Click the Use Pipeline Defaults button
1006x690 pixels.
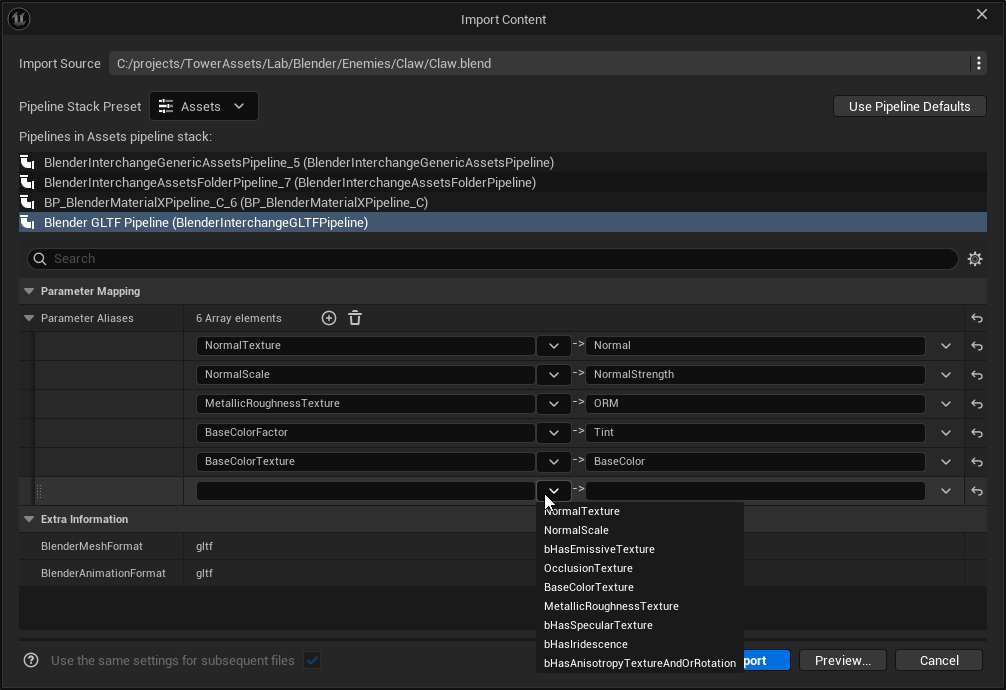click(908, 105)
